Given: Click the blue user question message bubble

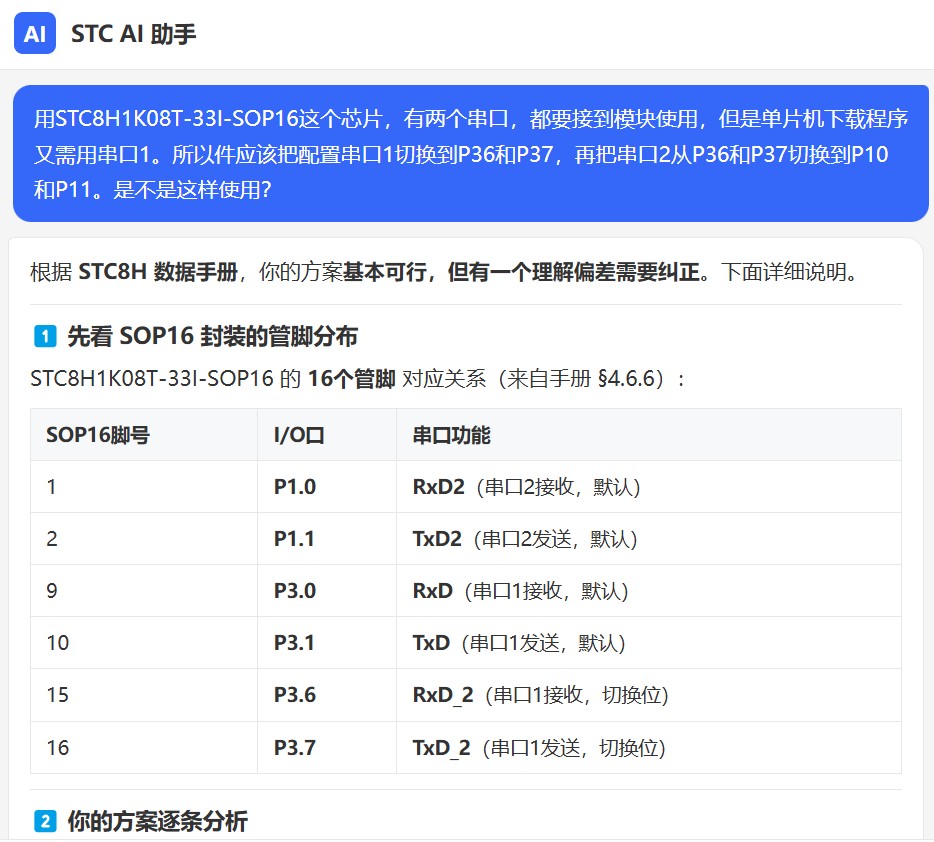Looking at the screenshot, I should pyautogui.click(x=471, y=154).
